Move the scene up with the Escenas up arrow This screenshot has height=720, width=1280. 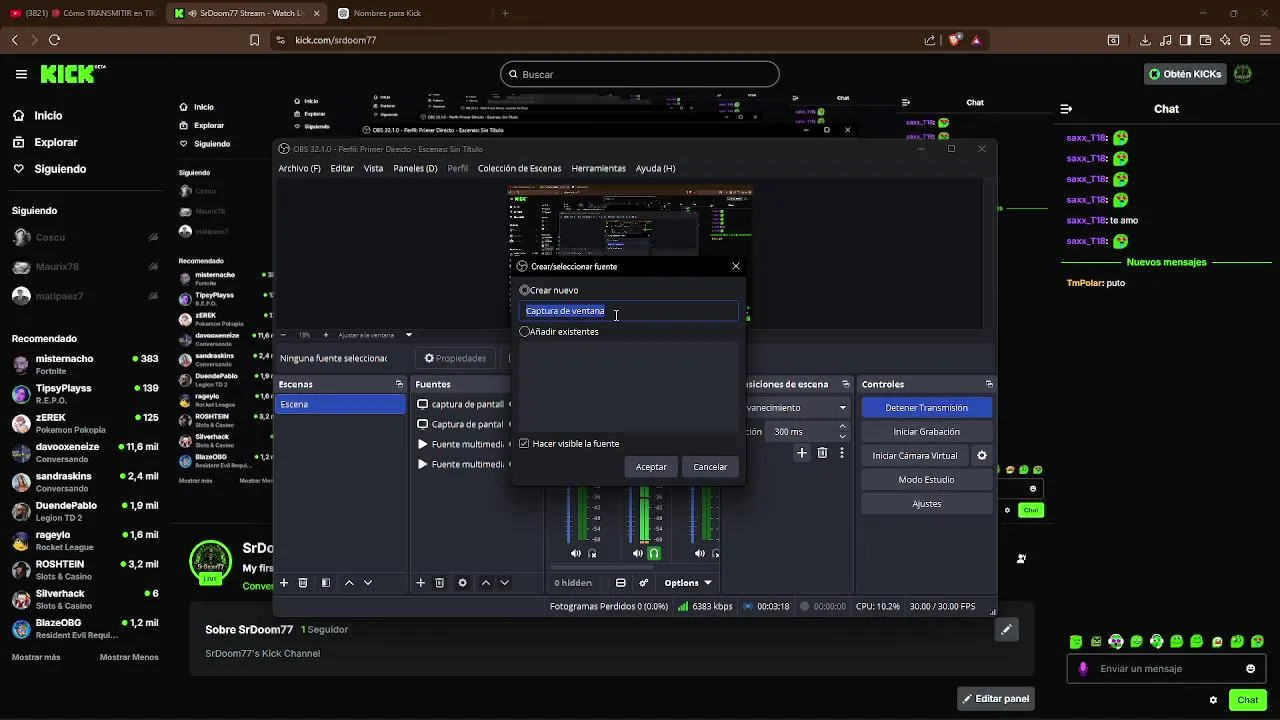pos(349,583)
